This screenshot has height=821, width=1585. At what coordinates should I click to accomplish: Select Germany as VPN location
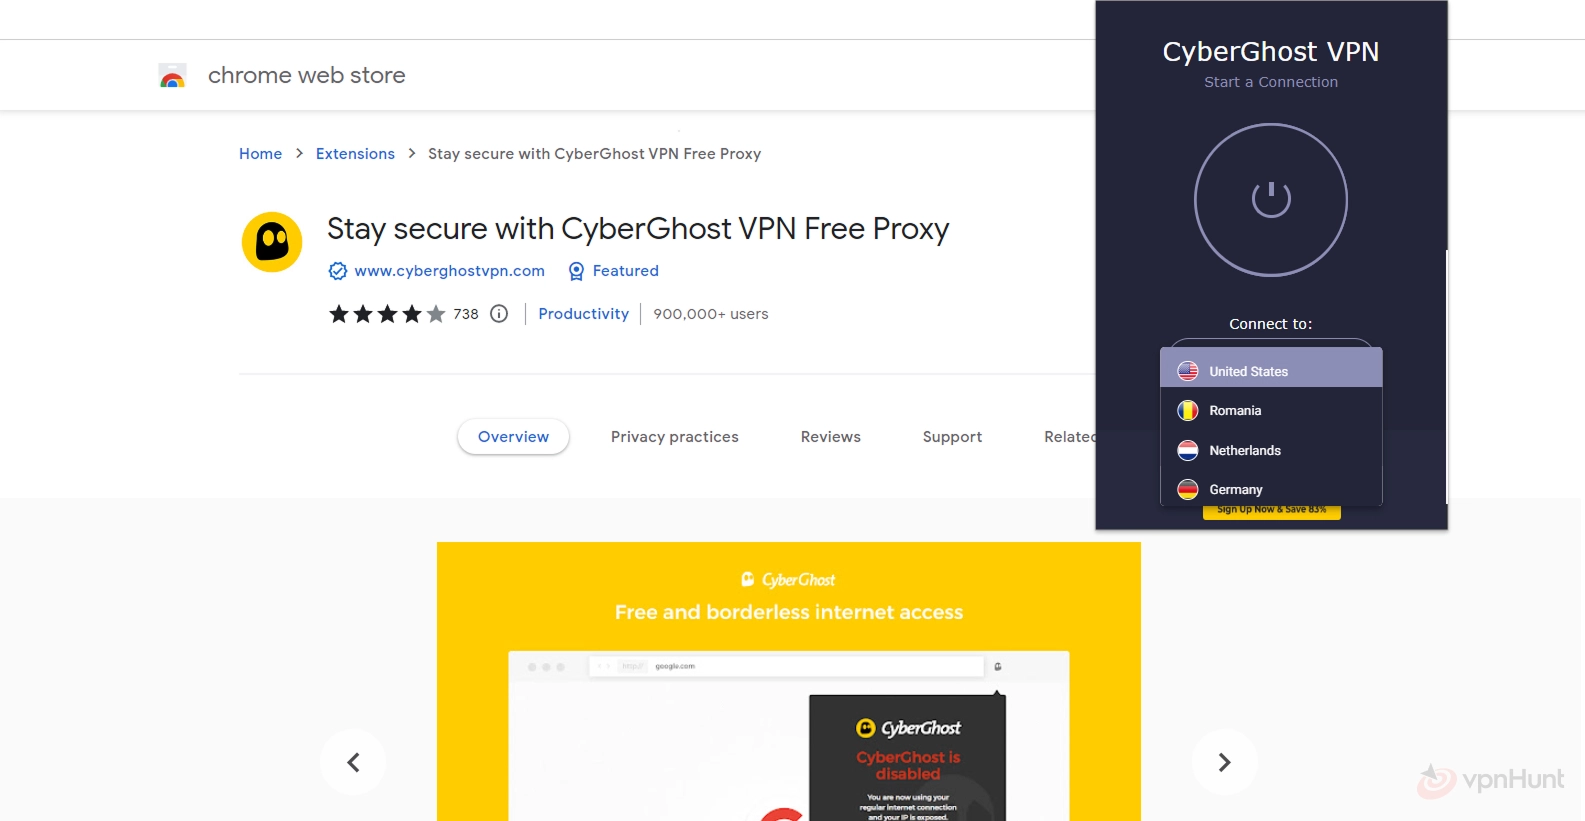pyautogui.click(x=1271, y=489)
